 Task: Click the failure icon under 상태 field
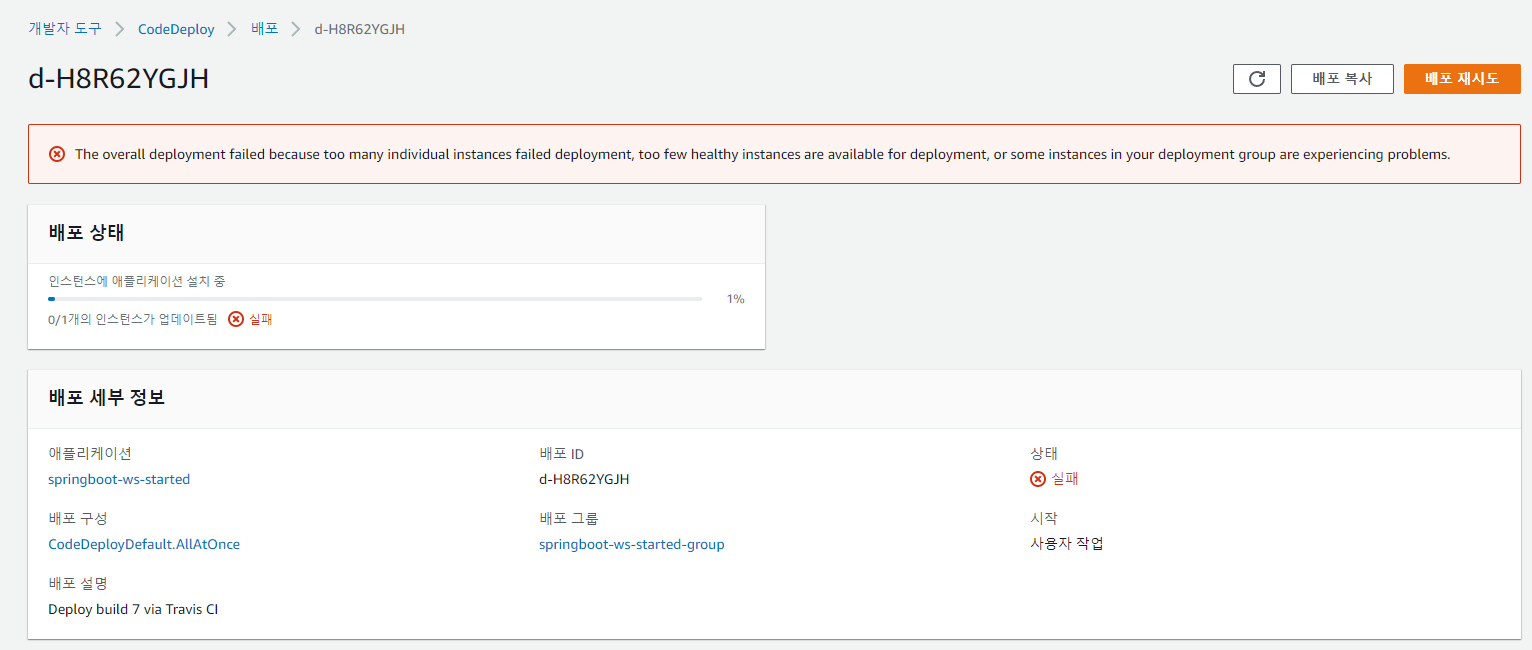click(x=1038, y=479)
